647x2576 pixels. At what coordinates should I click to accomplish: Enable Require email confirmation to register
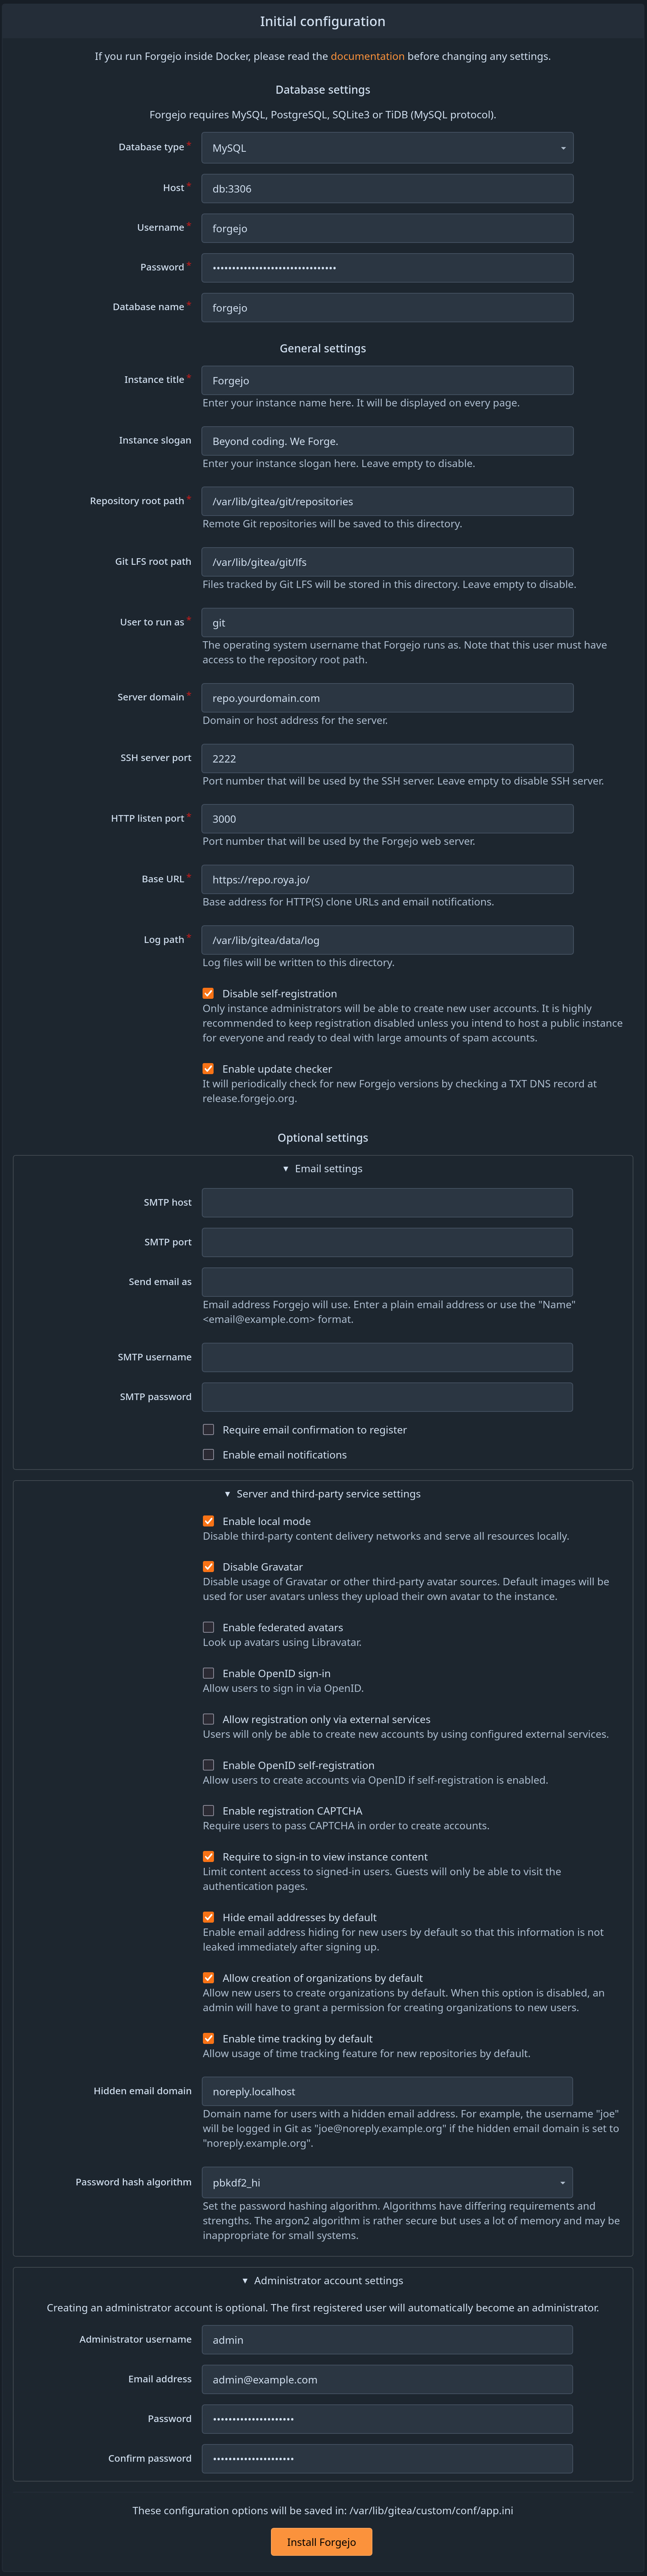coord(208,1430)
